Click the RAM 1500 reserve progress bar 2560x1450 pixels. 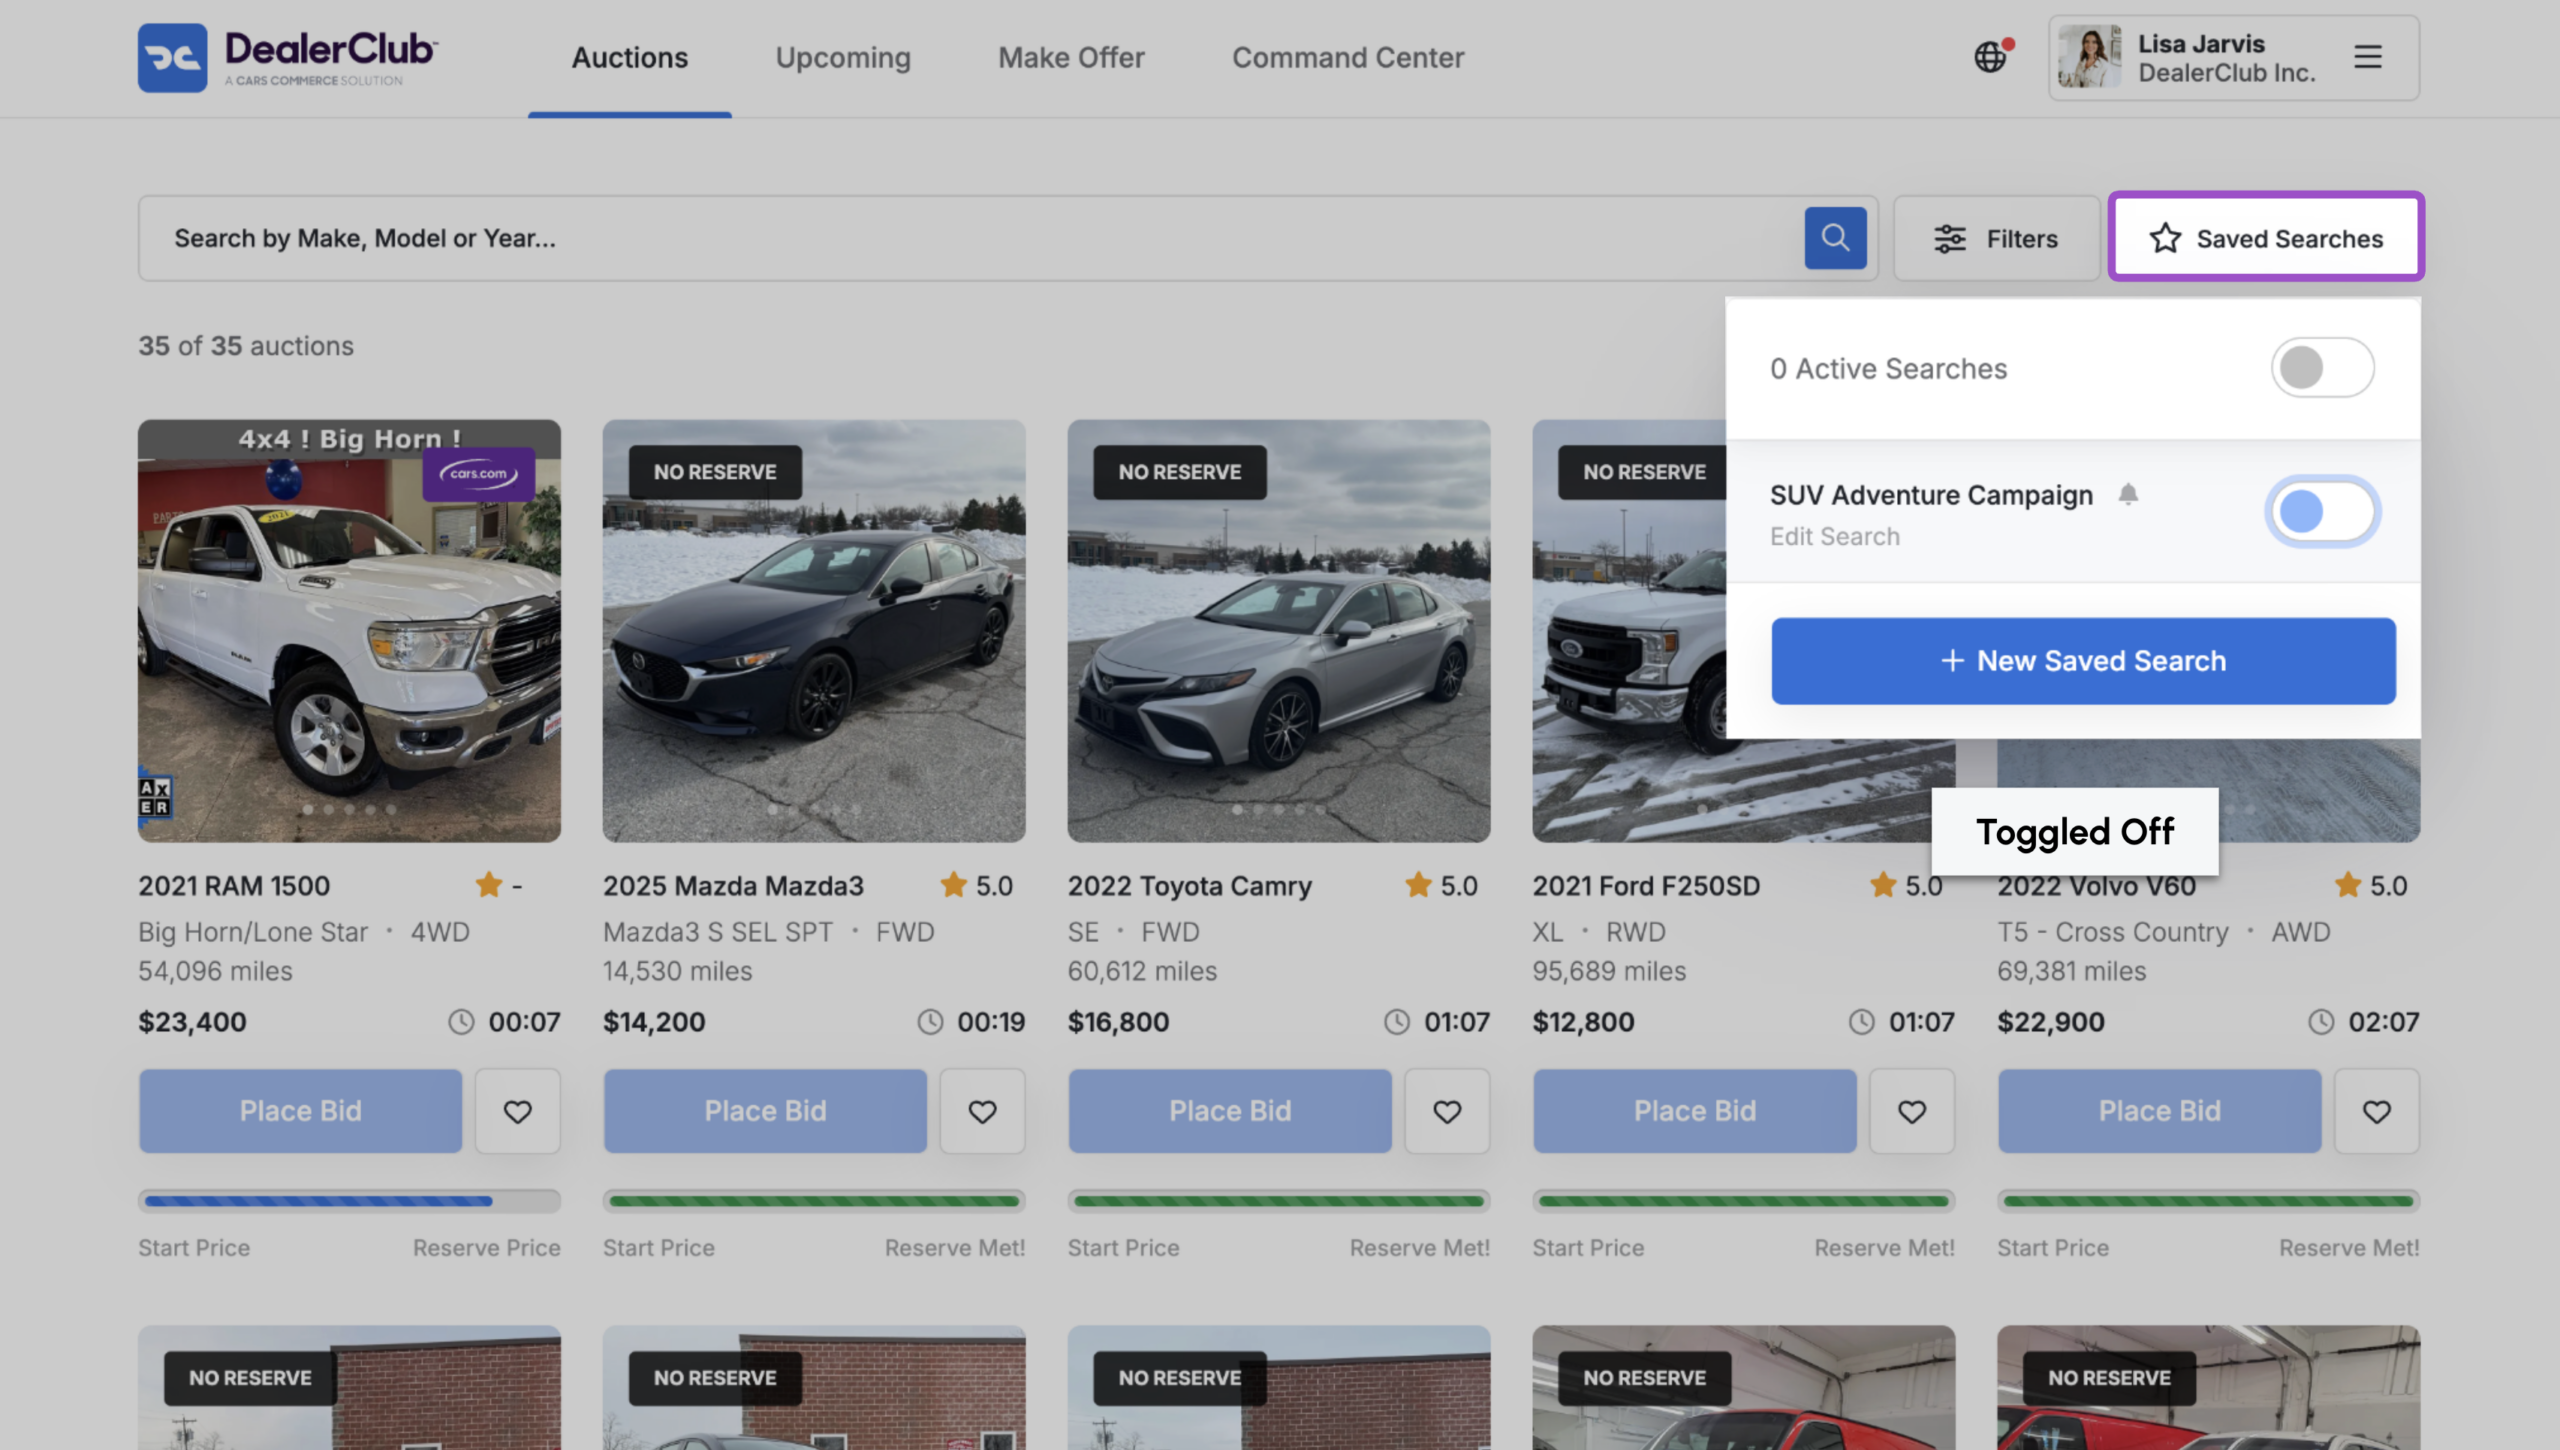(349, 1201)
